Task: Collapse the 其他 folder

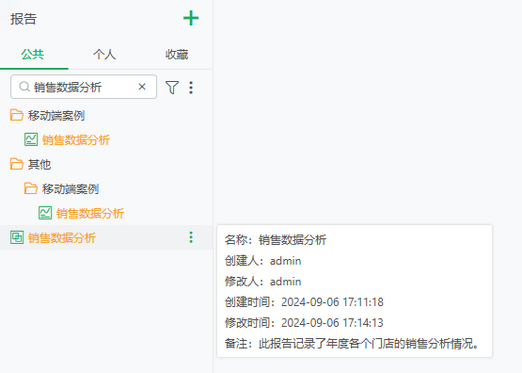Action: 16,164
